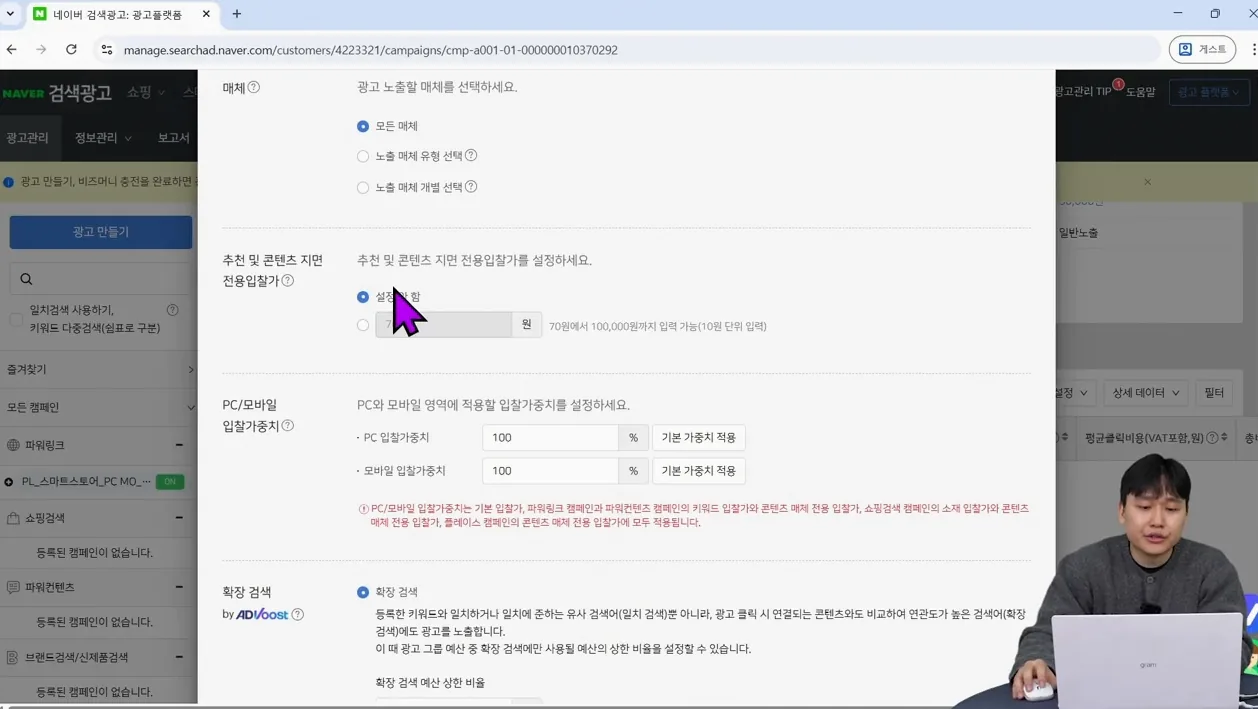This screenshot has width=1258, height=709.
Task: Click the PC 입찰가중치 input field
Action: tap(550, 437)
